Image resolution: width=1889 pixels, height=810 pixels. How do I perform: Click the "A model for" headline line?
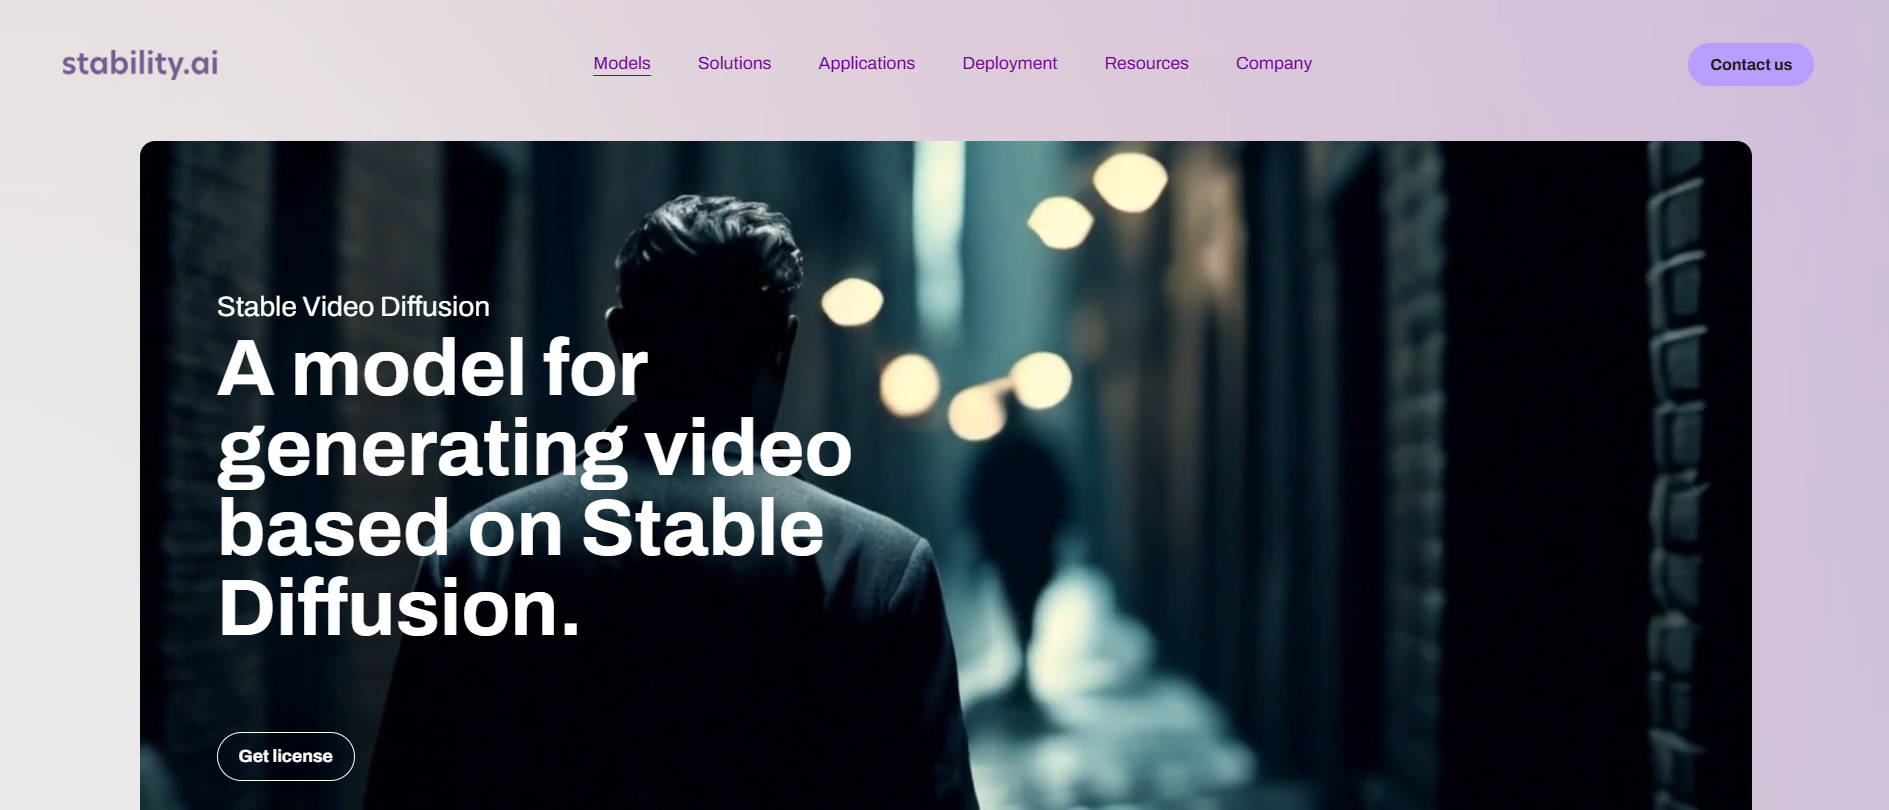432,368
